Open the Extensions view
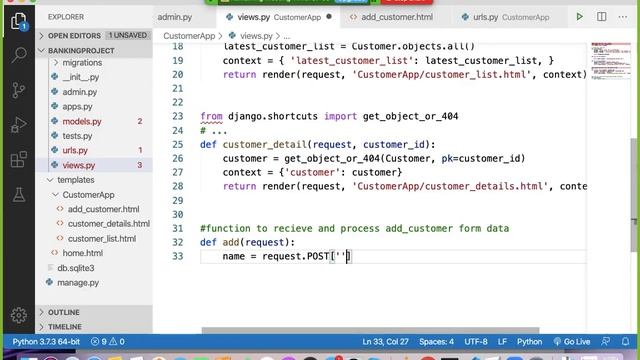Screen dimensions: 640x360 [x=19, y=160]
